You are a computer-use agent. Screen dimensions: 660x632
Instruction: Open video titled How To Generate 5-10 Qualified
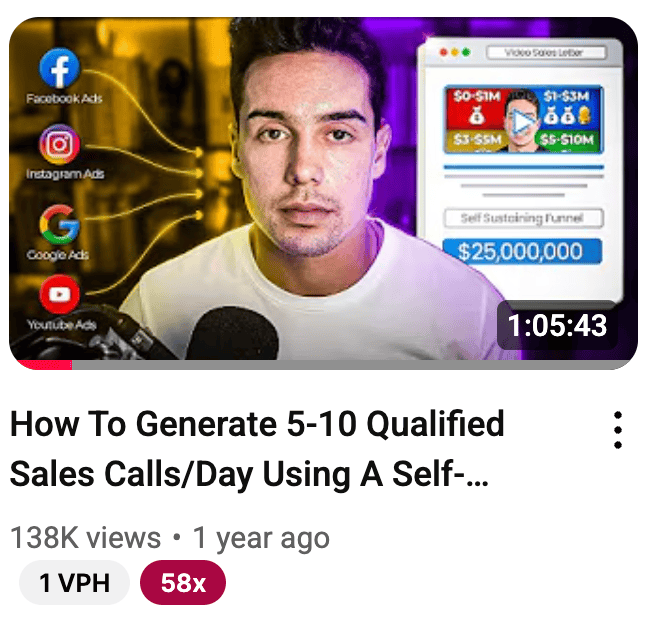[x=257, y=448]
